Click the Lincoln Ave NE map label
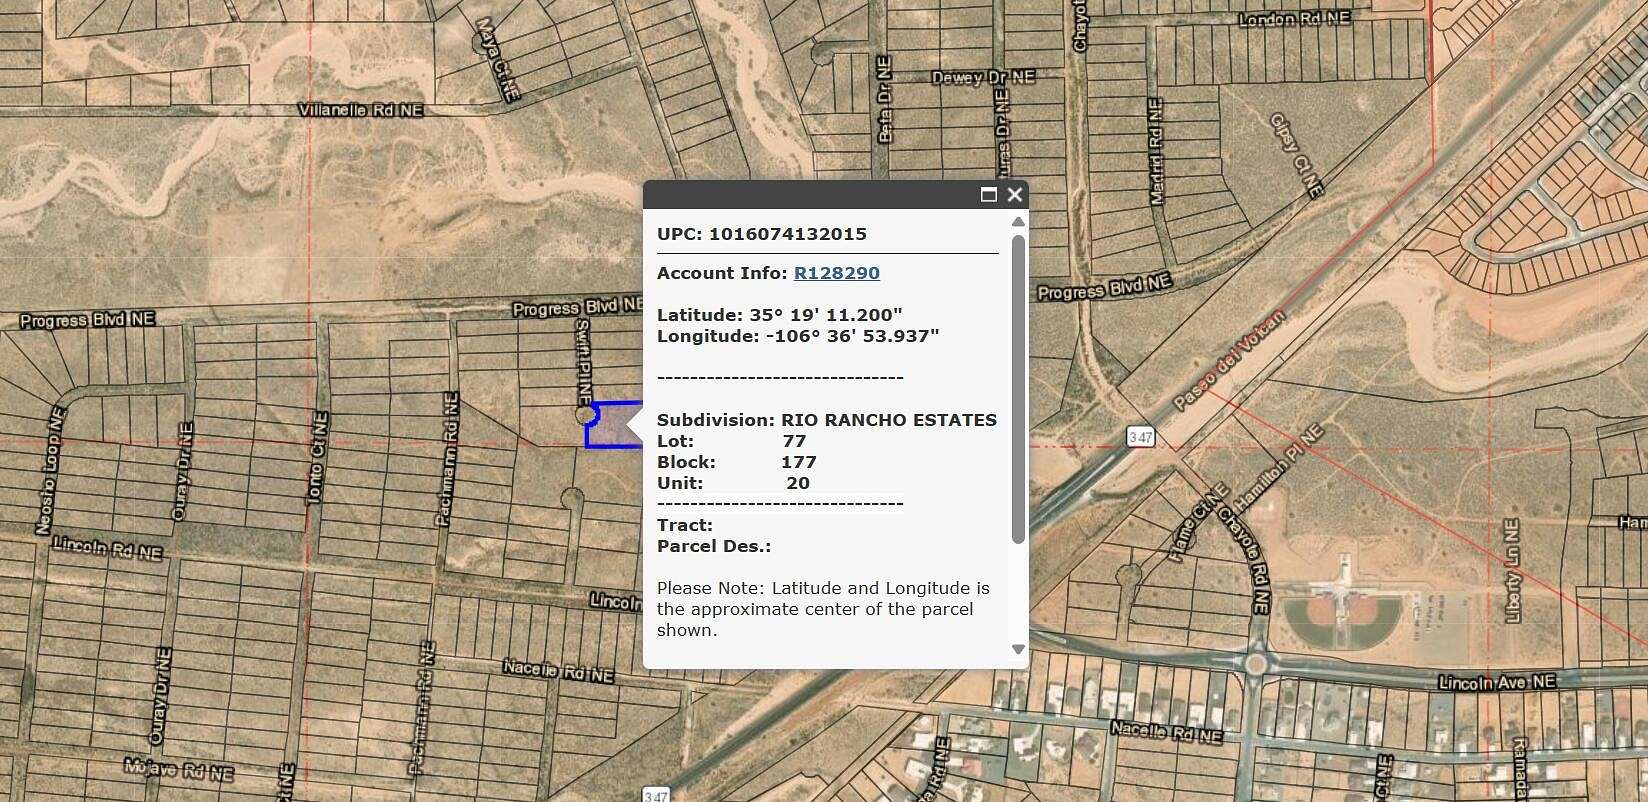 point(1497,682)
